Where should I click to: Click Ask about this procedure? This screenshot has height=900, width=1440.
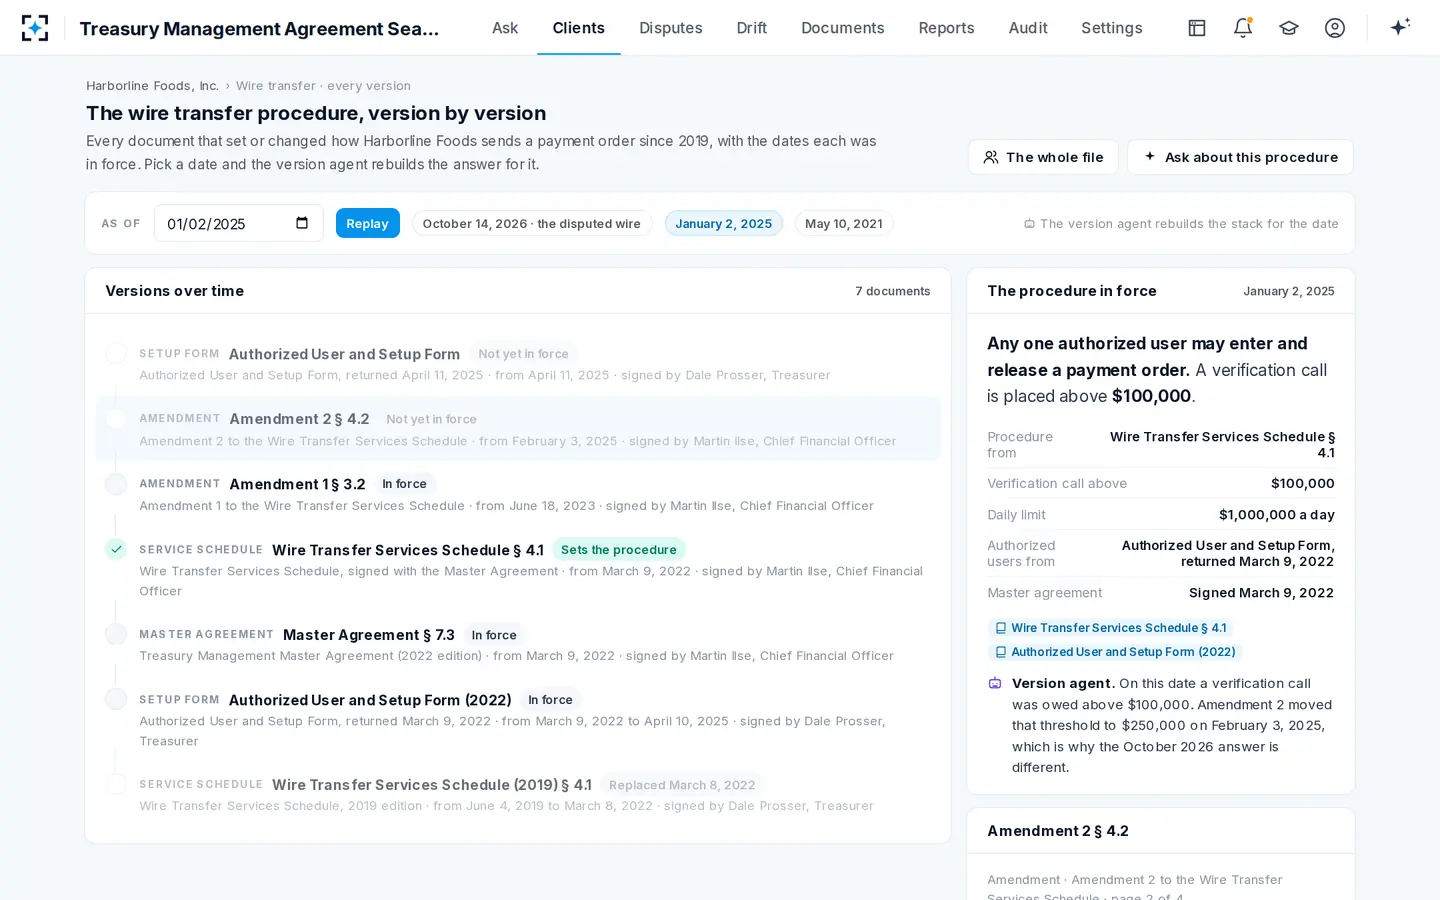click(x=1240, y=157)
